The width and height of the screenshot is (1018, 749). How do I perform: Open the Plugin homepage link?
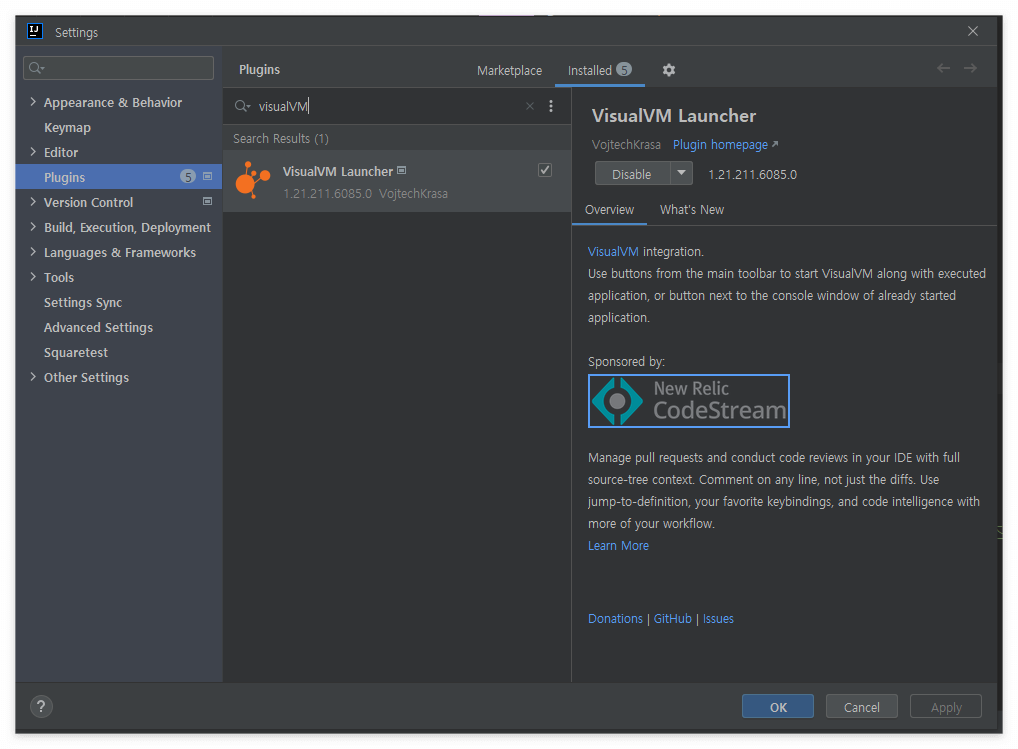(725, 144)
